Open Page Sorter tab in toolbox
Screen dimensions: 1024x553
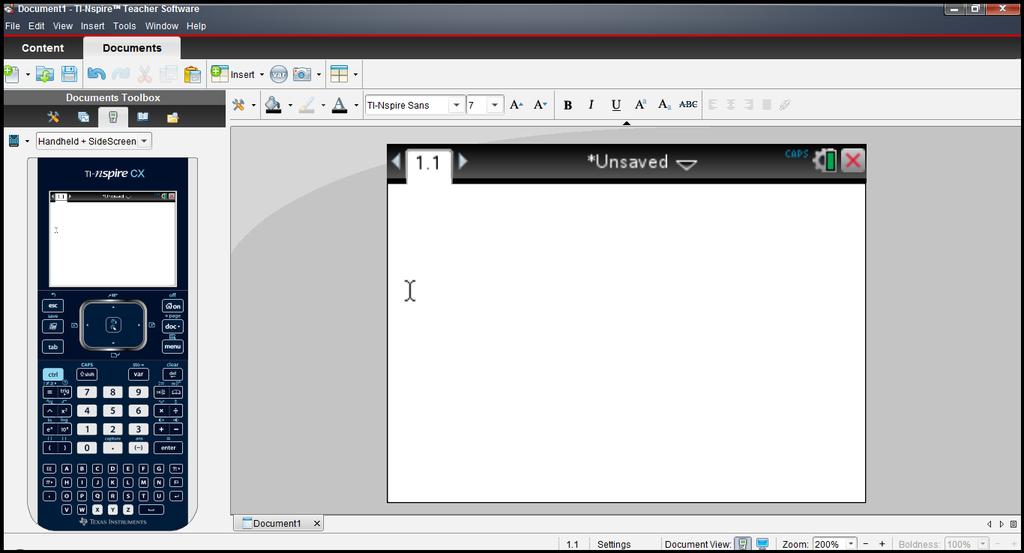(84, 117)
